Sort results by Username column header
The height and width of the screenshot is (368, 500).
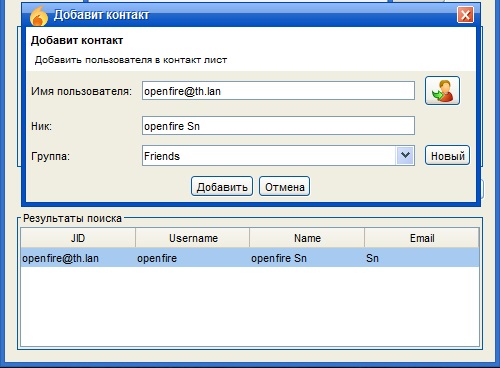tap(193, 238)
